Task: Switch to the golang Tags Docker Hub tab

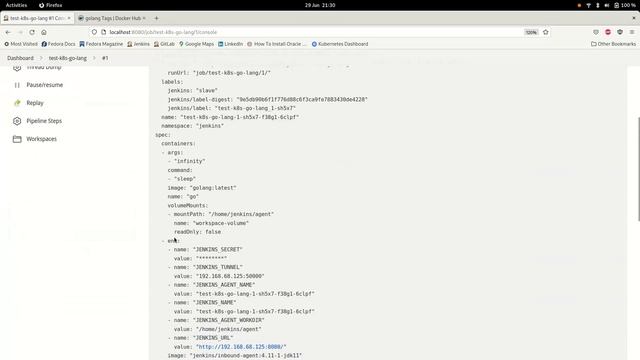Action: (112, 18)
